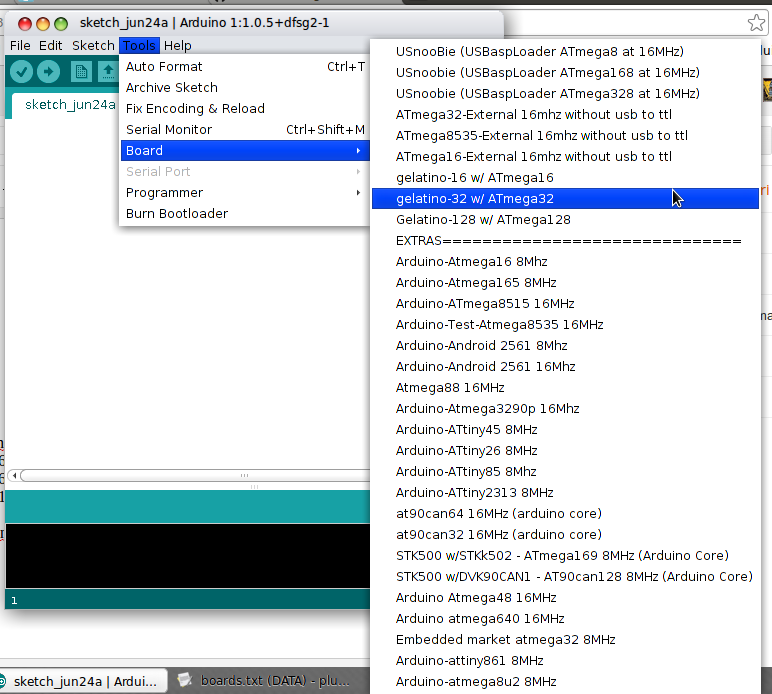Viewport: 772px width, 694px height.
Task: Select Arduino-Test-Atmega8535 16MHz board
Action: [565, 324]
